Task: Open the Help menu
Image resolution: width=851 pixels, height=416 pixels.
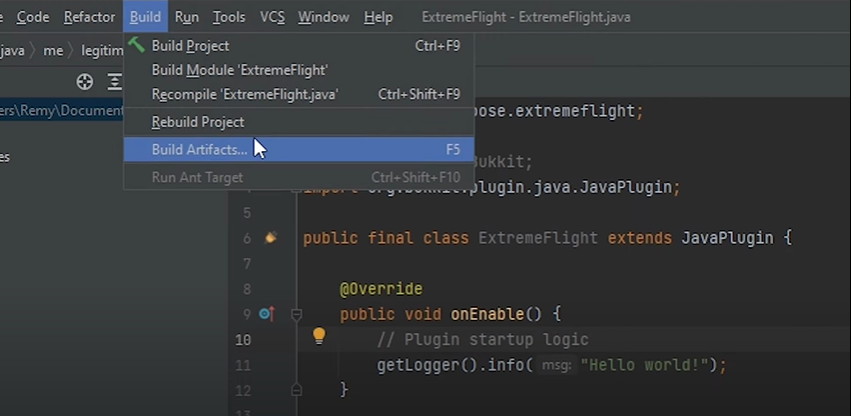Action: 378,17
